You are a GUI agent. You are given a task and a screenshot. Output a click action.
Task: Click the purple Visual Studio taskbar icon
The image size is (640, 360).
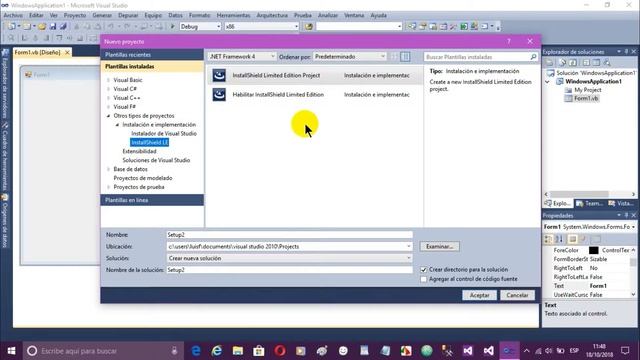468,351
